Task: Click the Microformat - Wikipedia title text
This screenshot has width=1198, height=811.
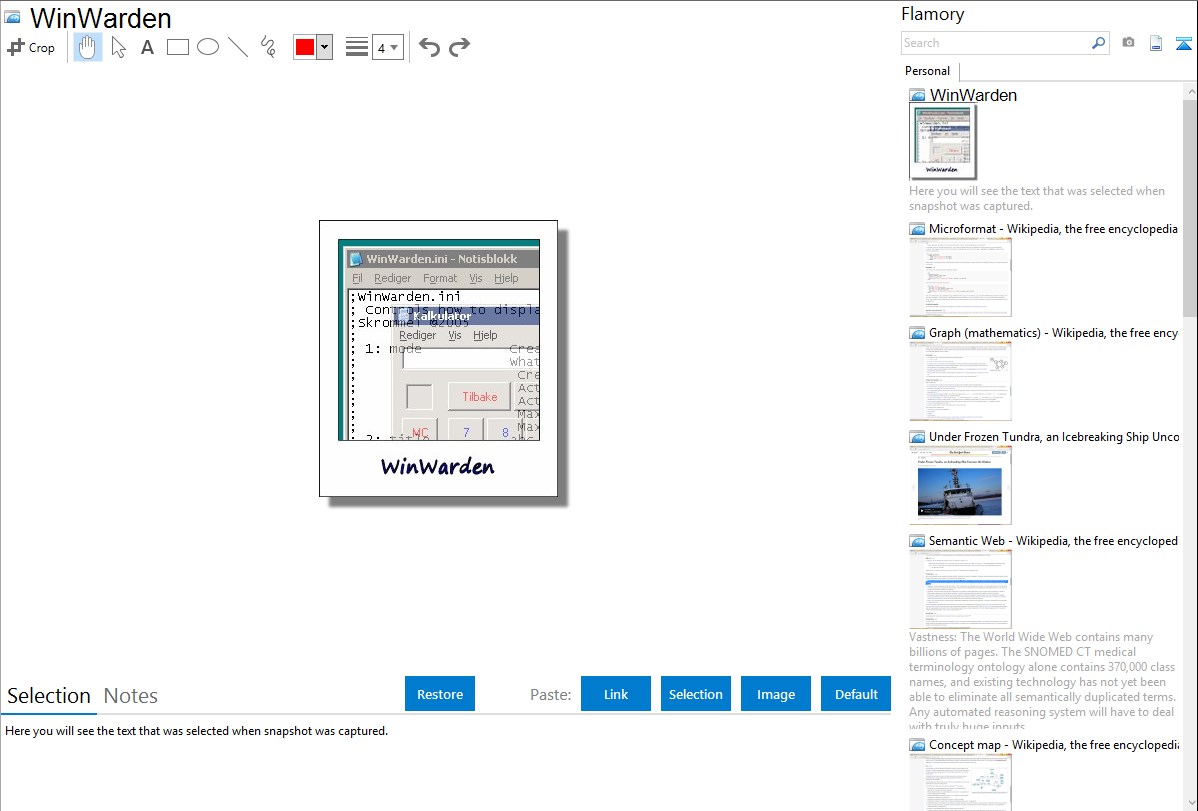Action: (1054, 229)
